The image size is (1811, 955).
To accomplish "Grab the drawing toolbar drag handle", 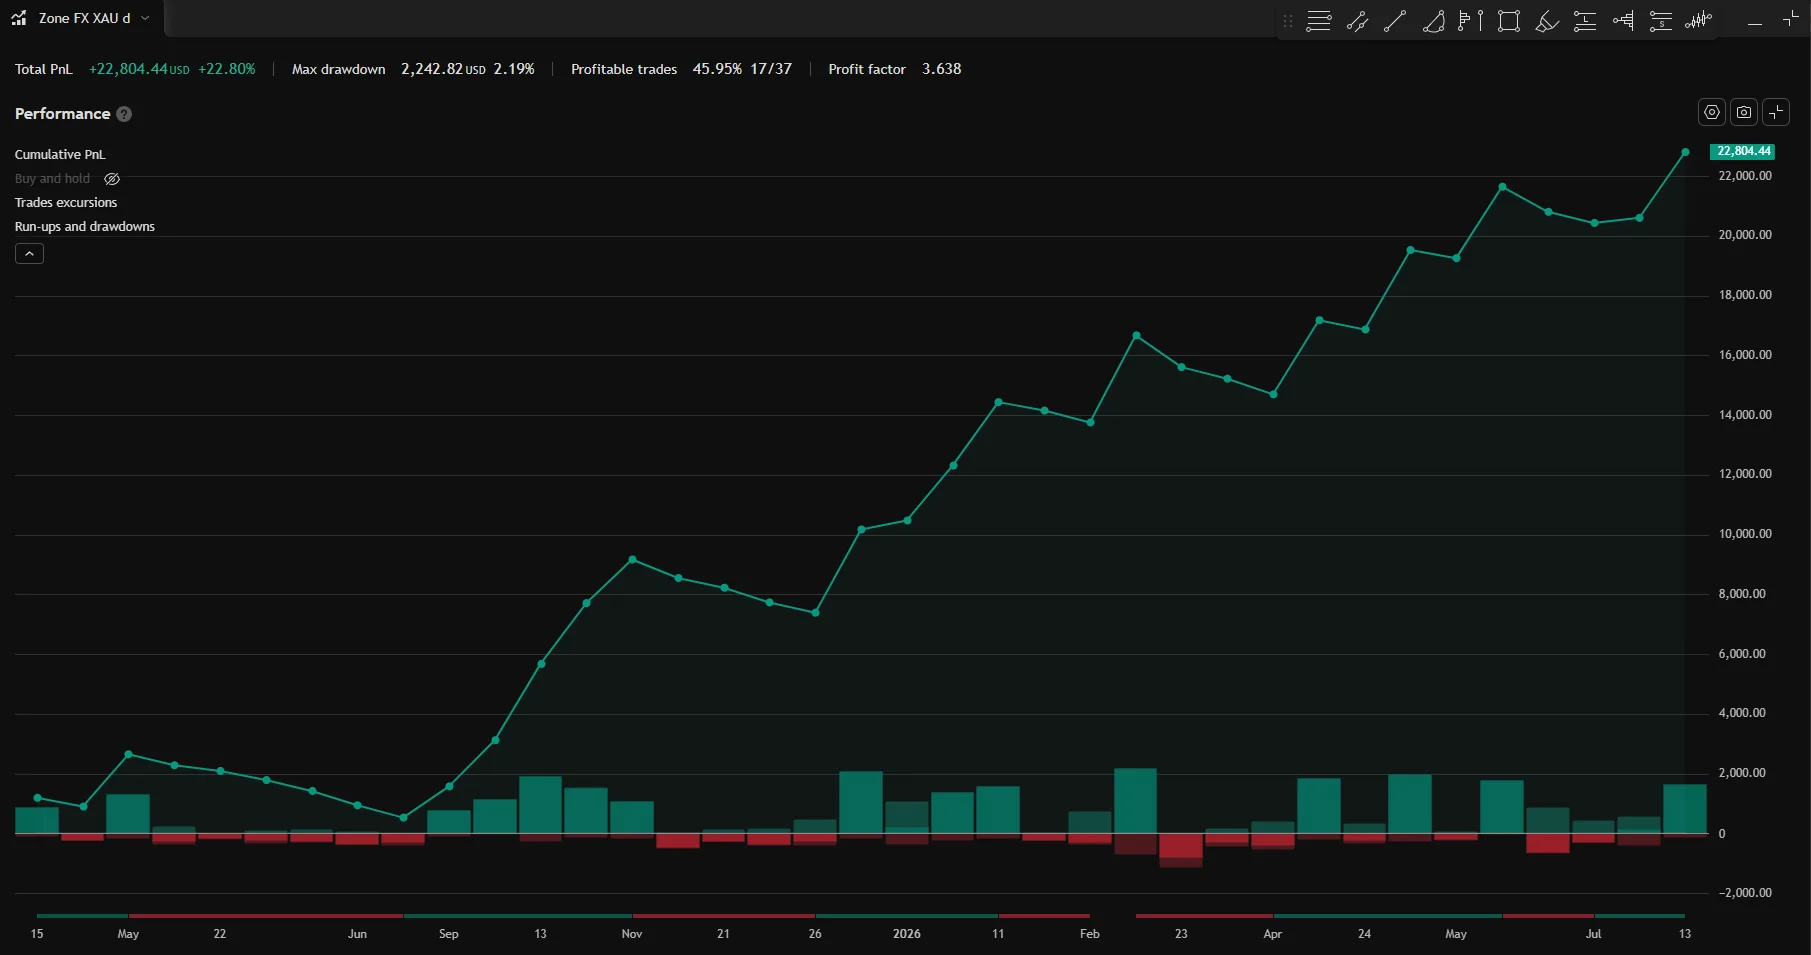I will [x=1288, y=21].
